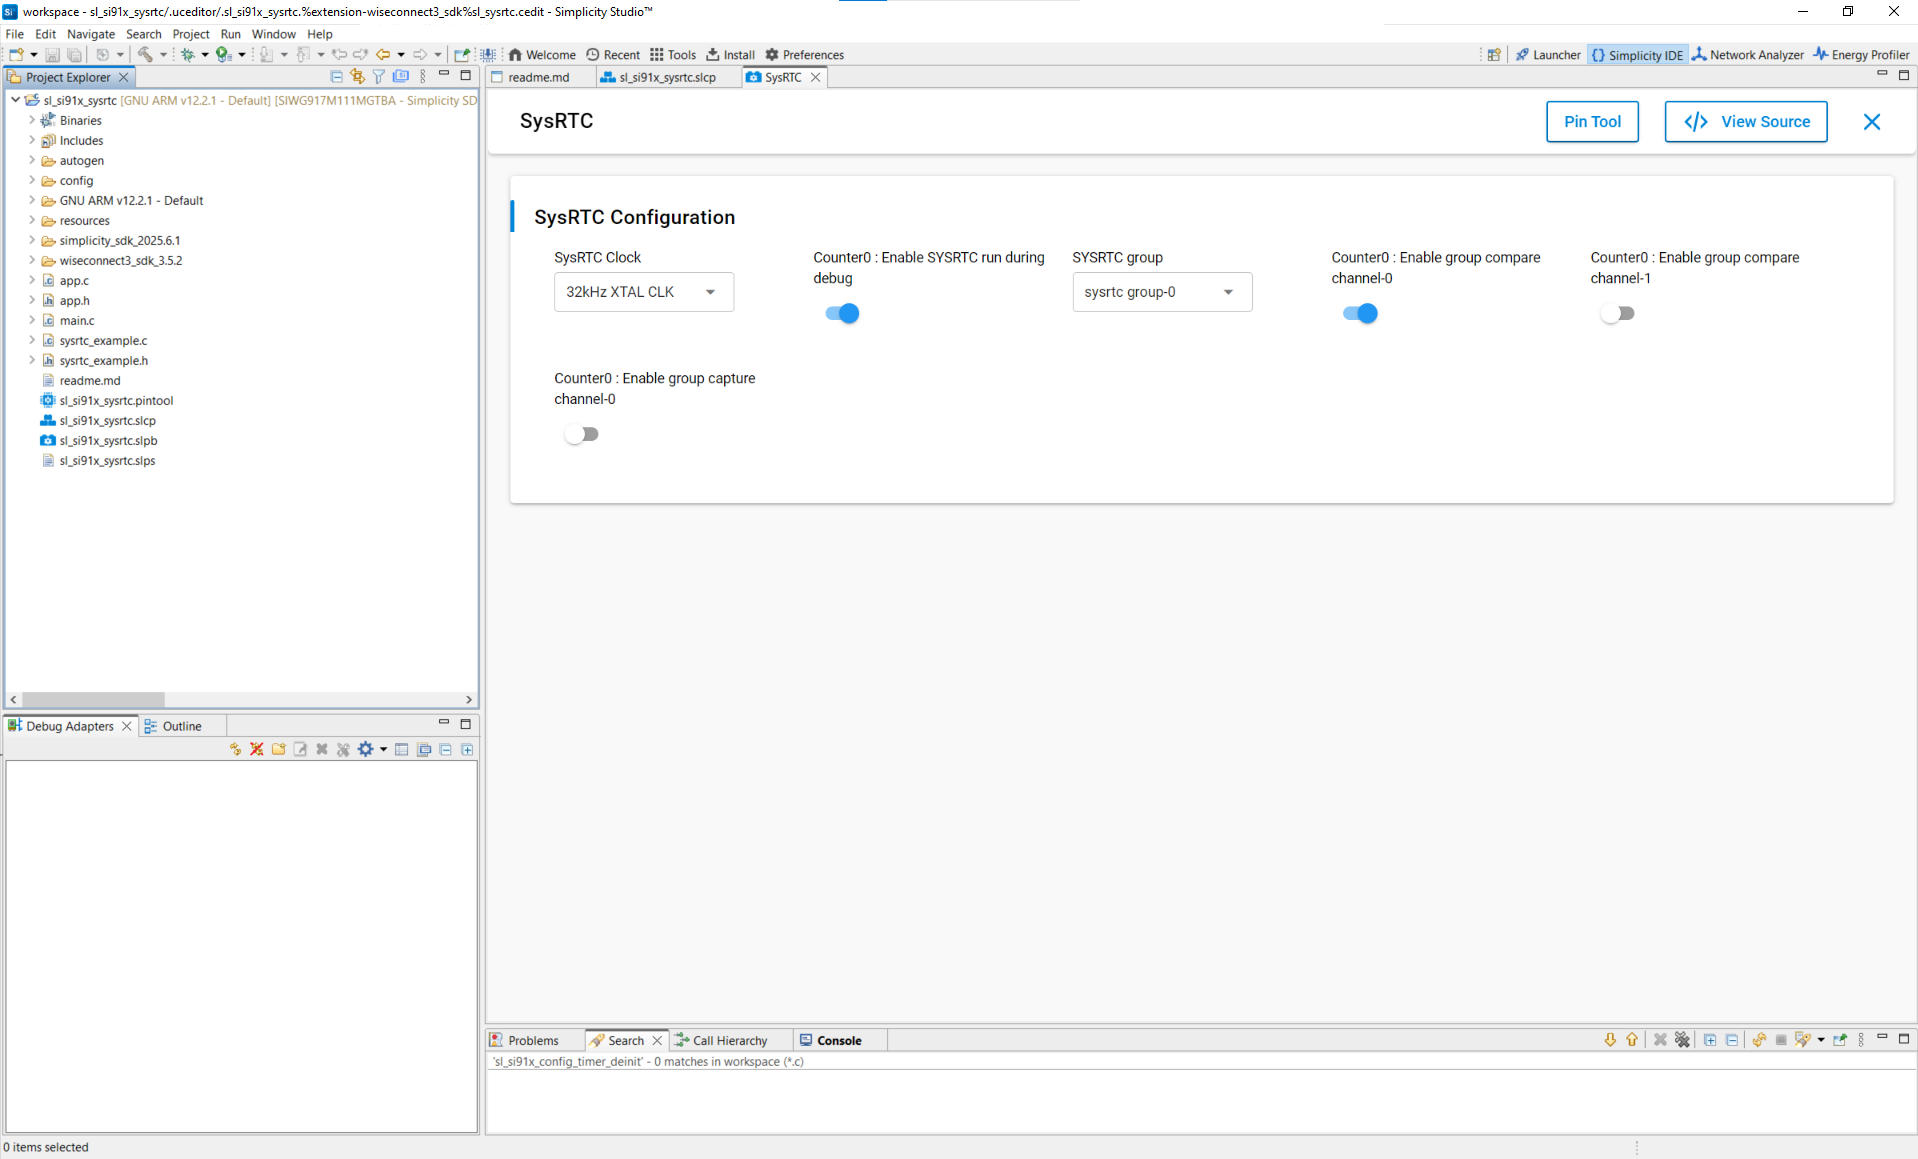Screen dimensions: 1918x1159
Task: Expand the config folder in Project Explorer
Action: (x=32, y=181)
